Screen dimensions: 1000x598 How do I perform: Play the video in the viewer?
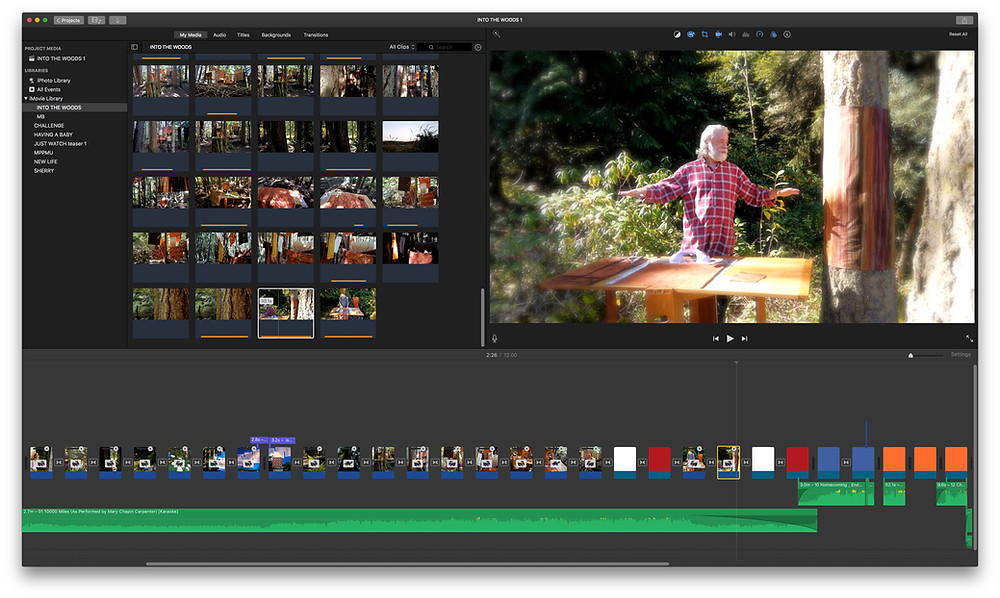(730, 339)
